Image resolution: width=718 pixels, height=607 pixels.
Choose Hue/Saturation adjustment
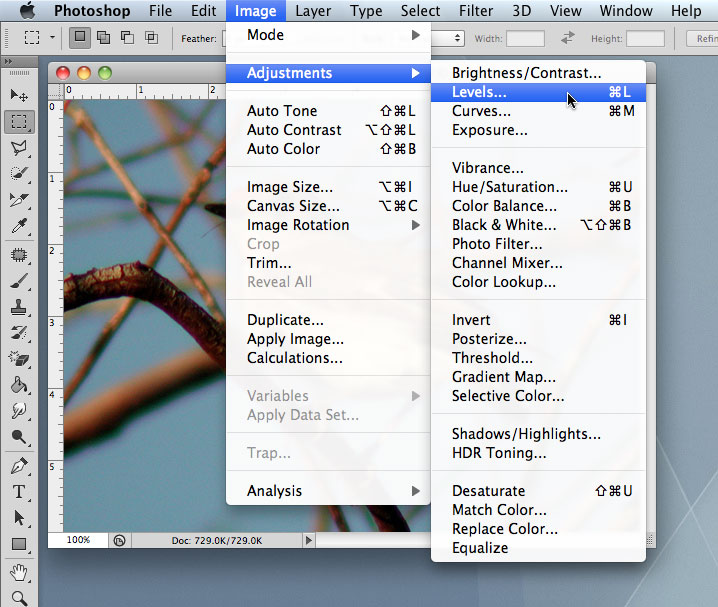538,187
